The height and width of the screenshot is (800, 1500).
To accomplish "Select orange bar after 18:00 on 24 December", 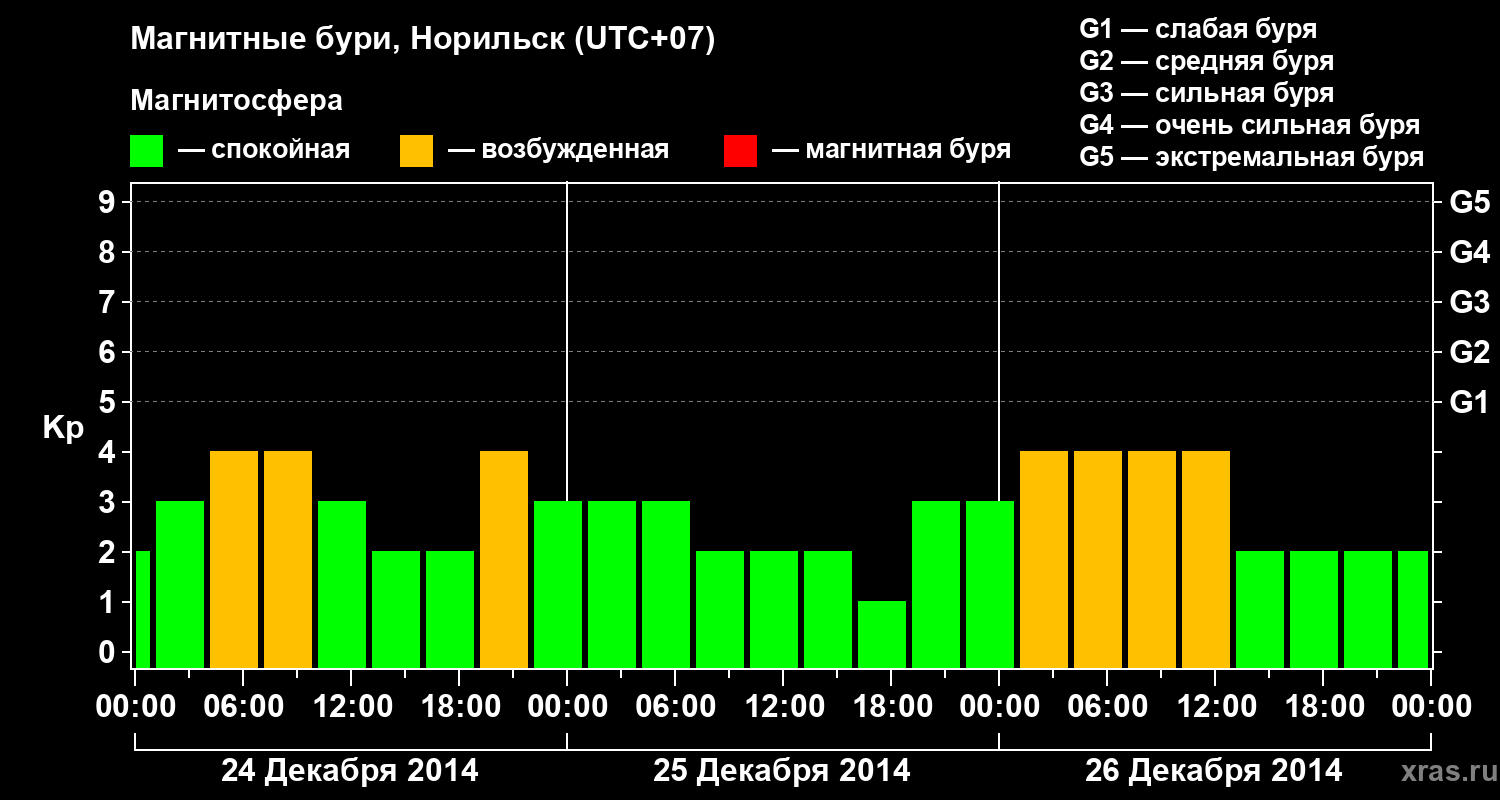I will click(504, 559).
